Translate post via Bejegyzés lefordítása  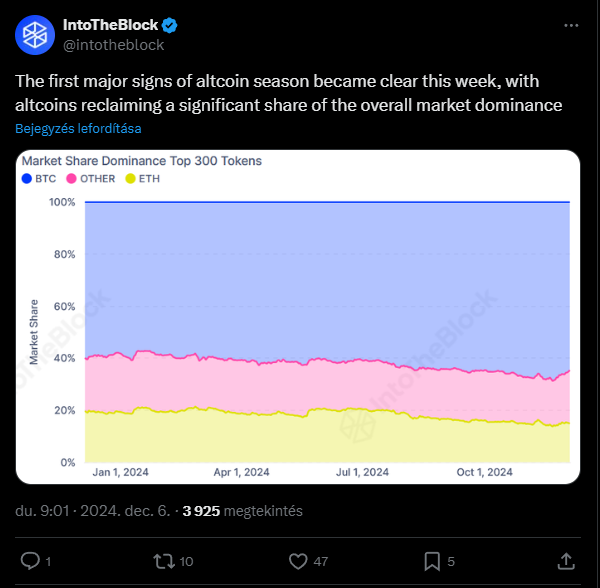coord(78,129)
